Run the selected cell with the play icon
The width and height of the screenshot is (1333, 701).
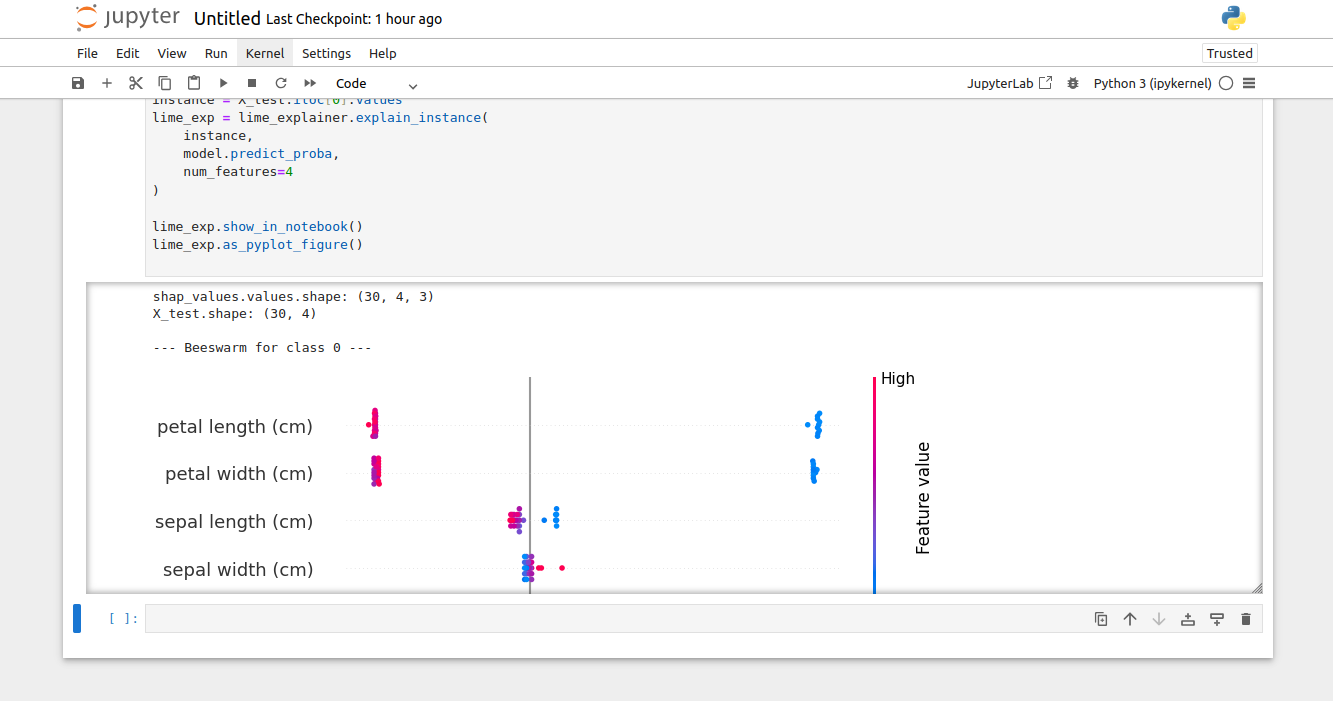(x=223, y=83)
